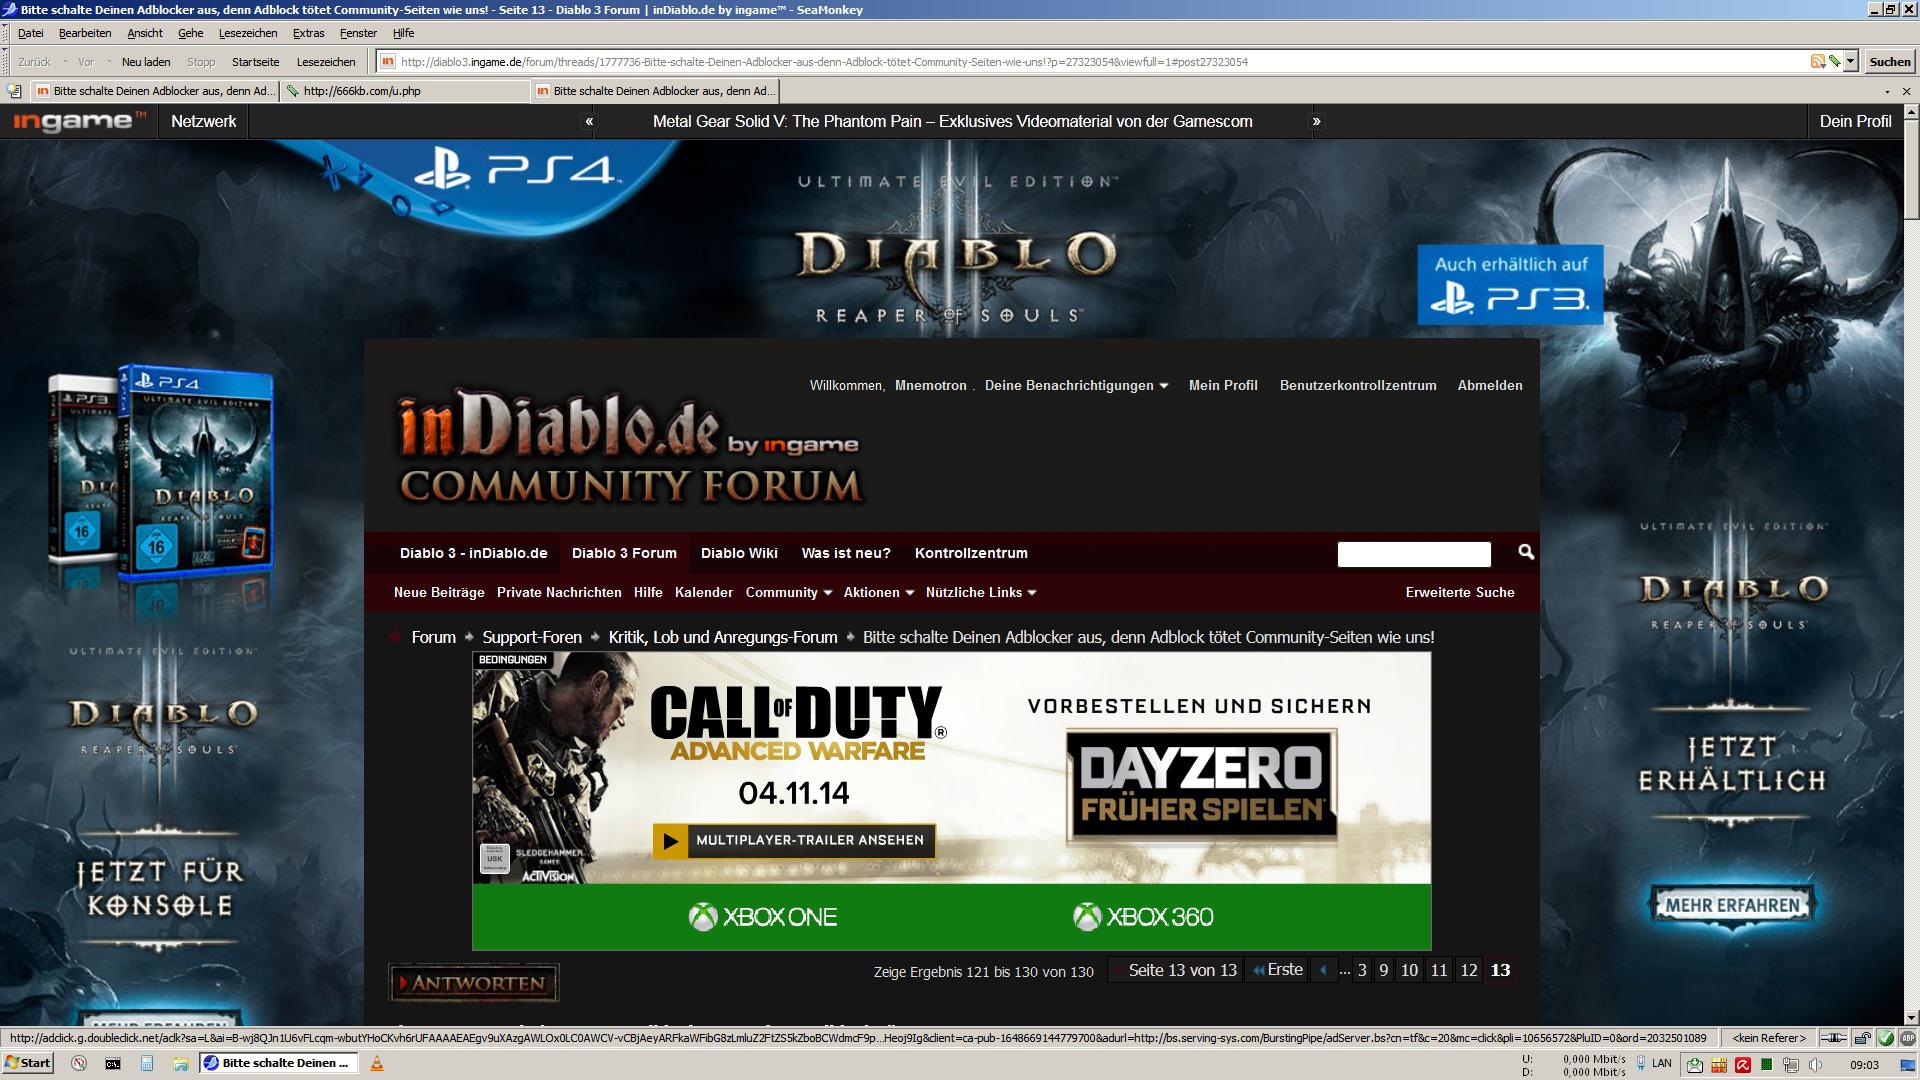Click the MEHR ERFAHREN button in right ad

[1732, 906]
